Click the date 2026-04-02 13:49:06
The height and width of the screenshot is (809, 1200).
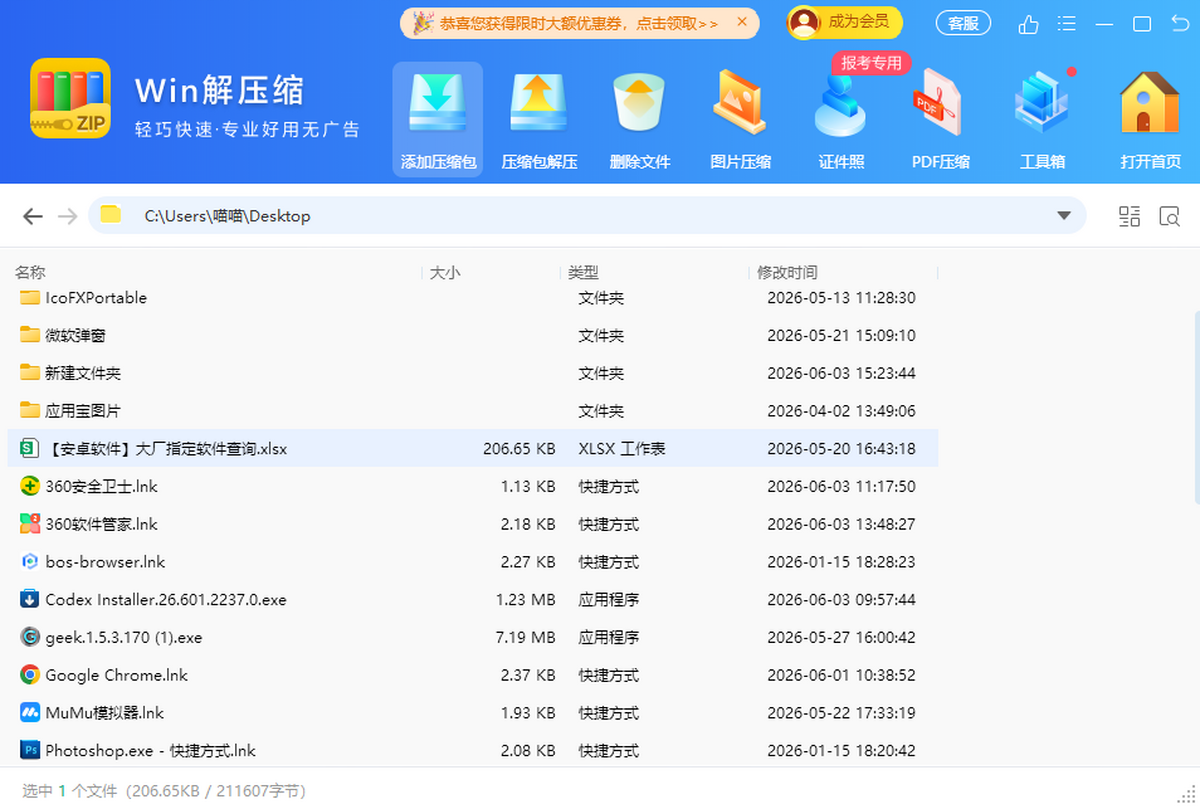[x=841, y=411]
